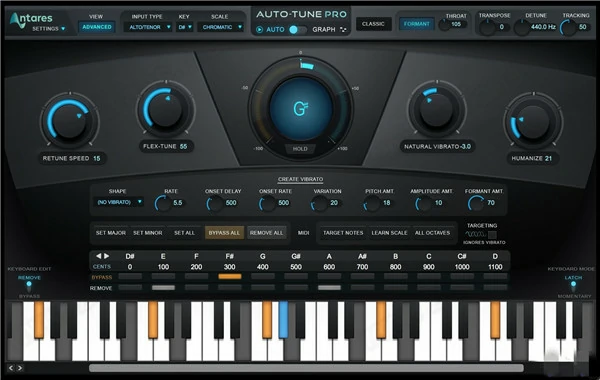The image size is (600, 380).
Task: Click the Flex-Tune knob
Action: (x=166, y=110)
